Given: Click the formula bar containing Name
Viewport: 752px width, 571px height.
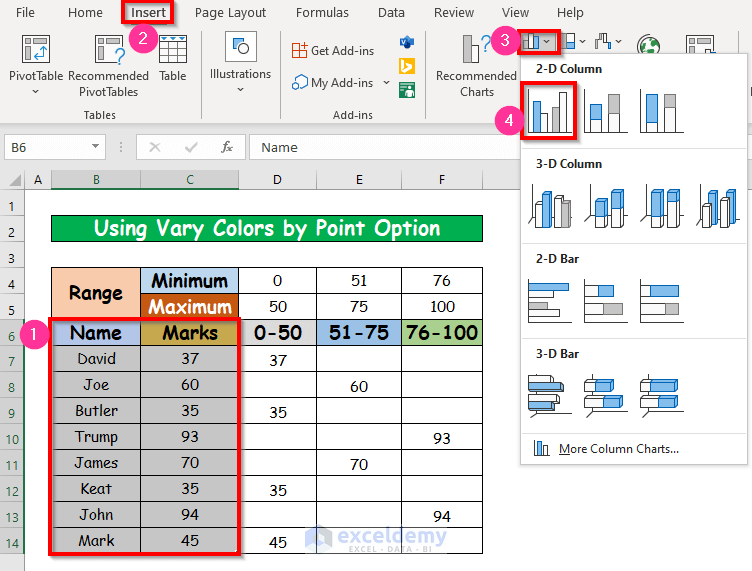Looking at the screenshot, I should [384, 147].
